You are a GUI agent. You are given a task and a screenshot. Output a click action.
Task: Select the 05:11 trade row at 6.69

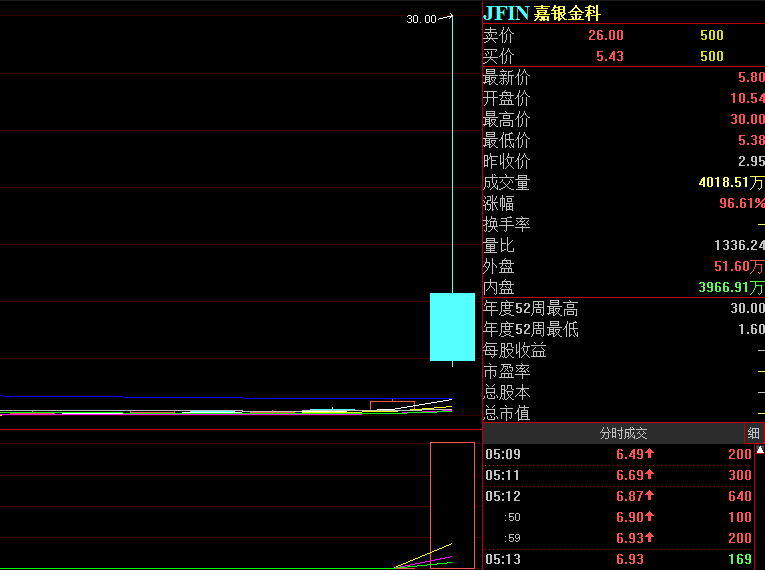(x=619, y=475)
